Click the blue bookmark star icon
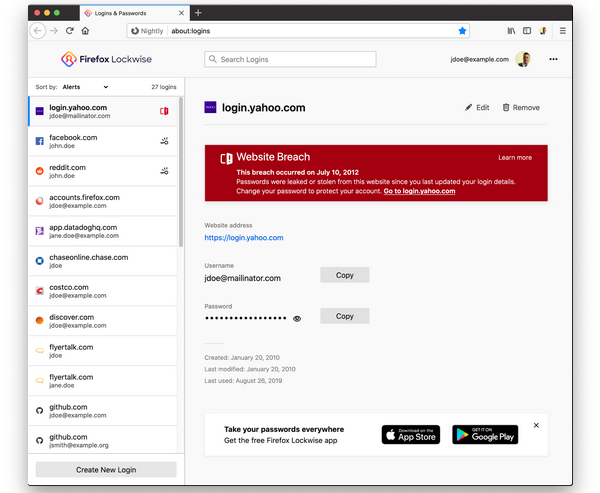Image resolution: width=600 pixels, height=493 pixels. (x=462, y=31)
